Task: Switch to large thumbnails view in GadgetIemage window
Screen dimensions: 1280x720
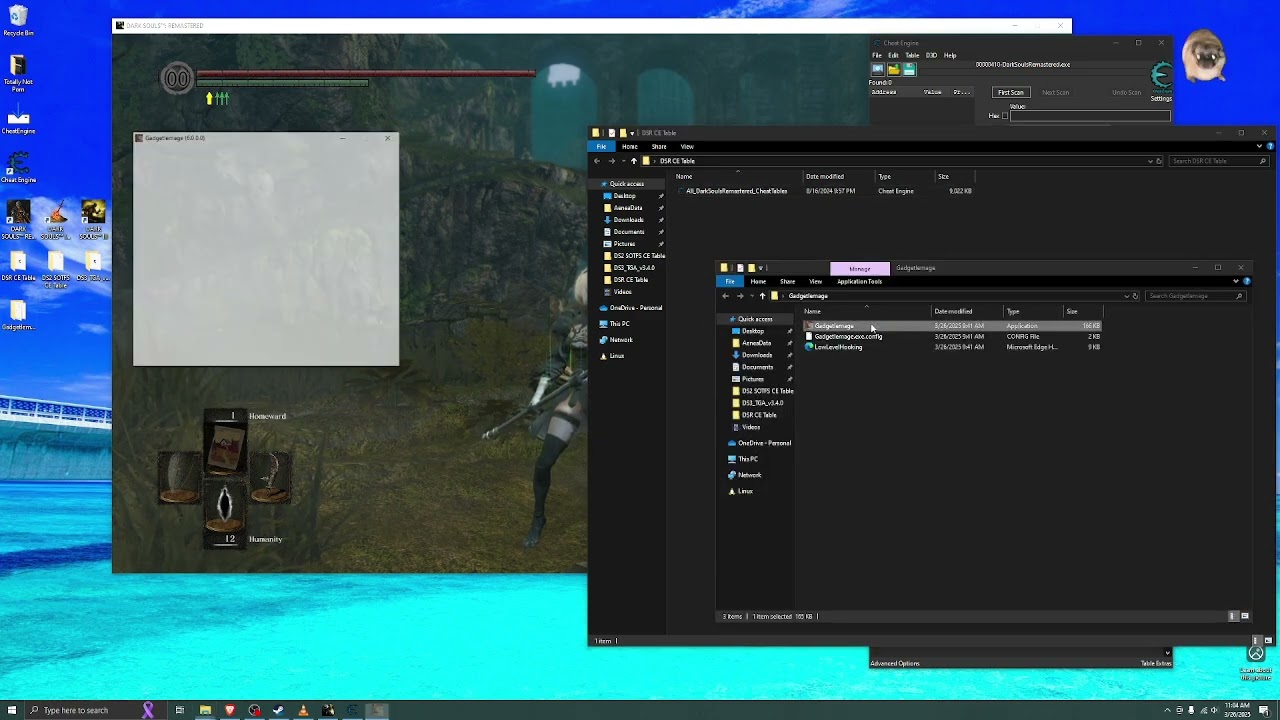Action: (x=1244, y=616)
